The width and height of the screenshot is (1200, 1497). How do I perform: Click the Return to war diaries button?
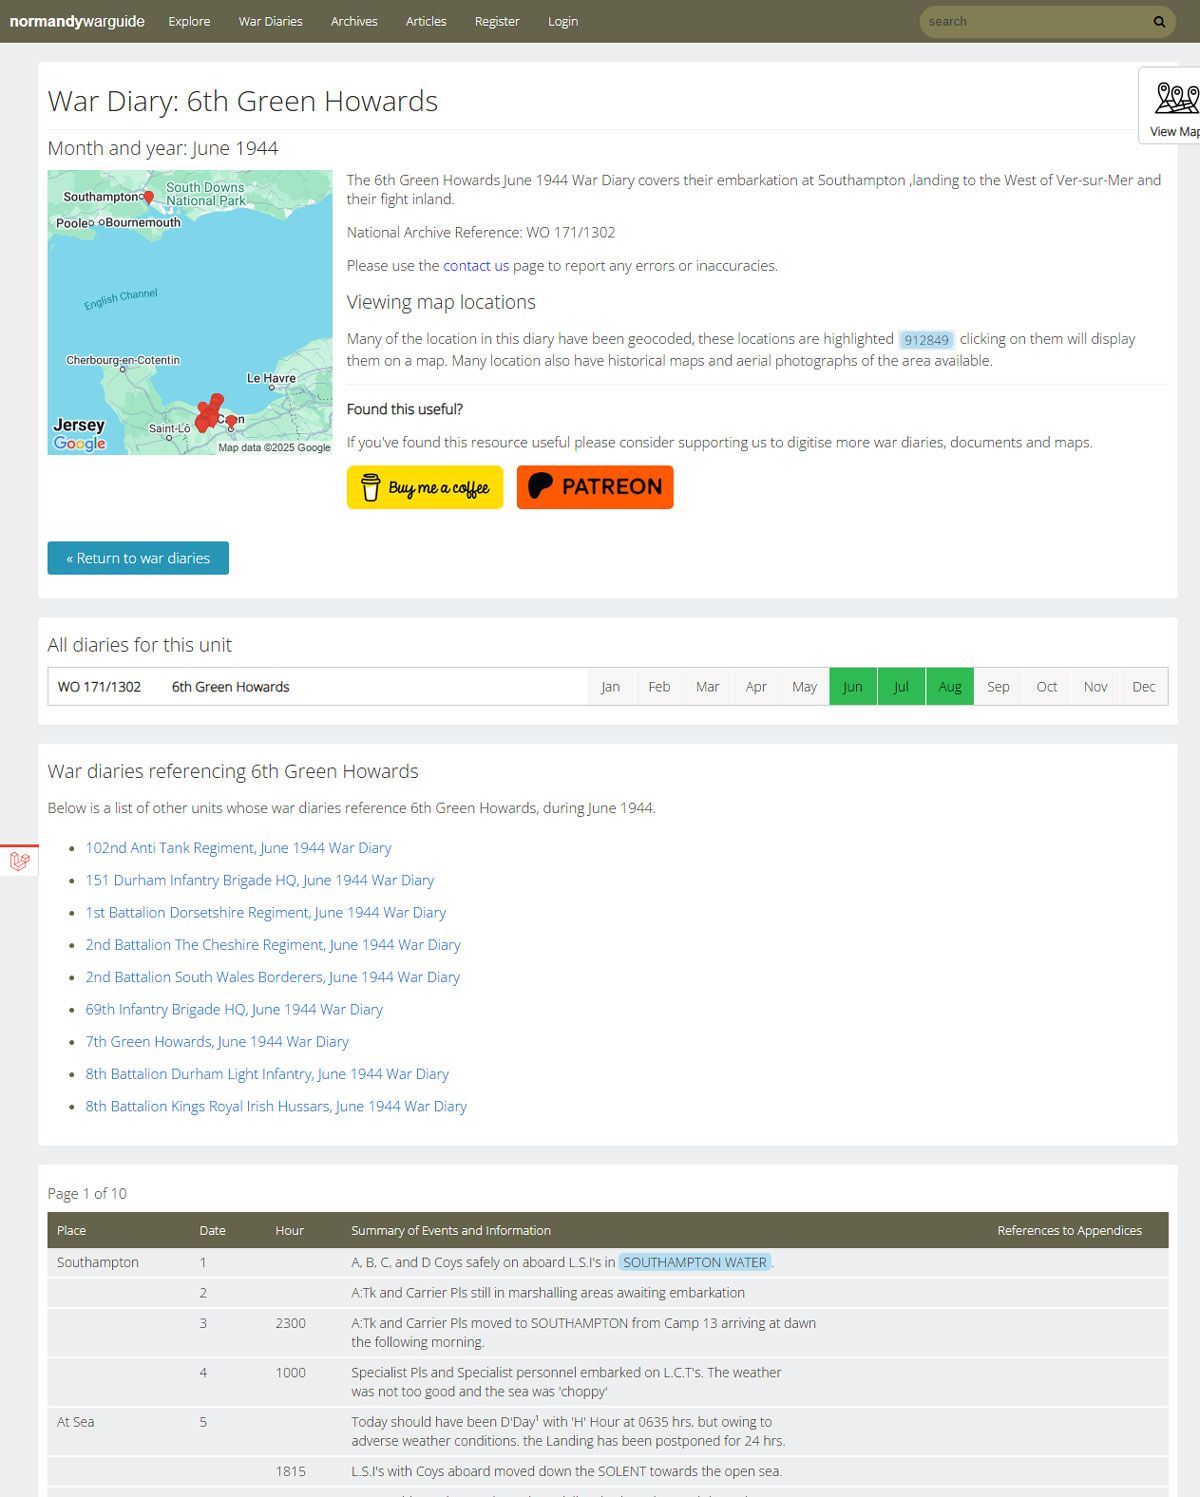coord(138,558)
